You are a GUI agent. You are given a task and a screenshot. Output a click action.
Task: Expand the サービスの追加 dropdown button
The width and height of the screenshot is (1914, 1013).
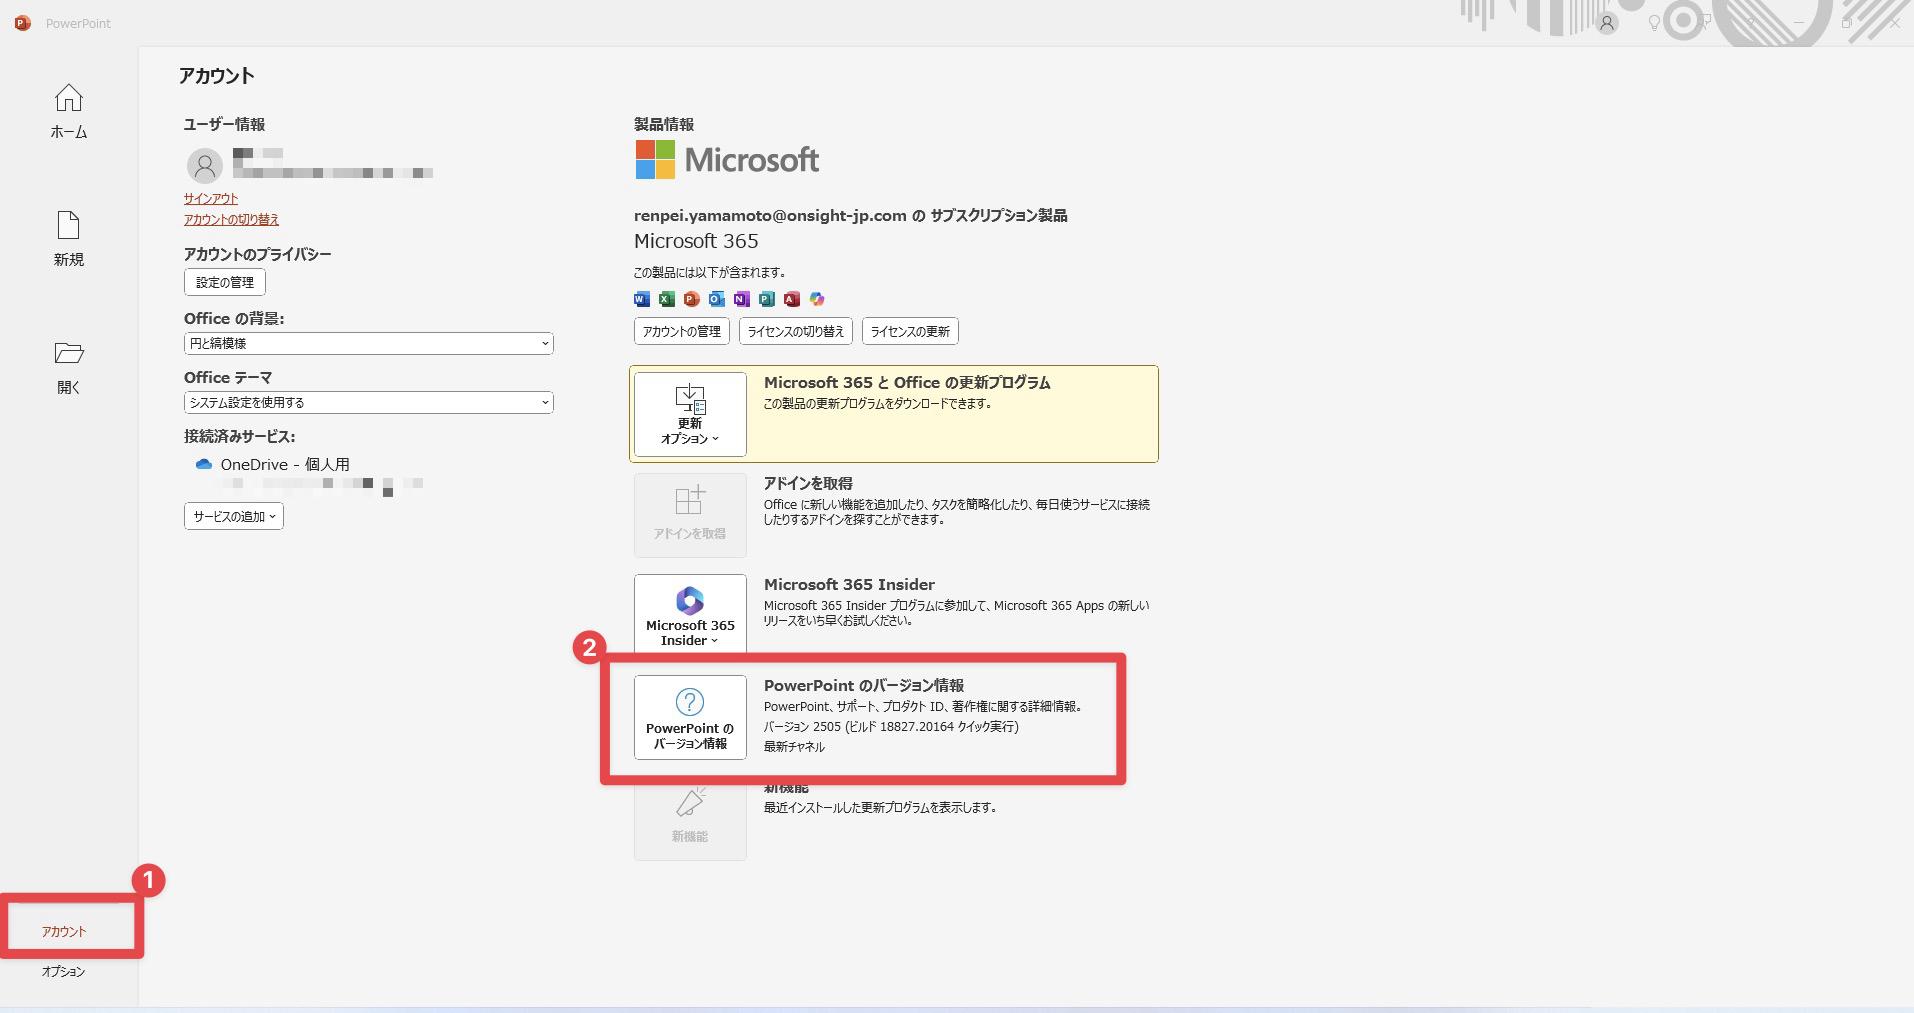pos(234,516)
